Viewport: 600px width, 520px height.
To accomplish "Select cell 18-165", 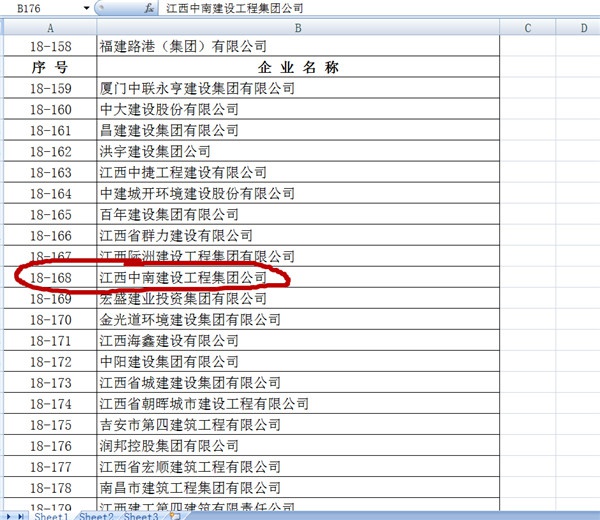I will click(x=50, y=214).
